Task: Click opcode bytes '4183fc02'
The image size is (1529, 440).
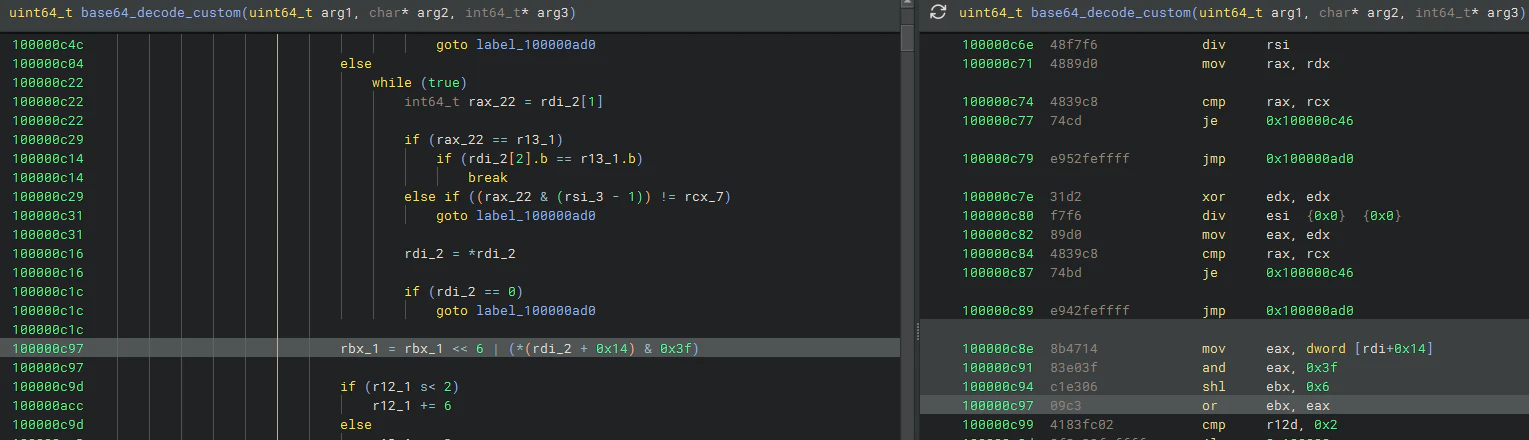Action: point(1082,425)
